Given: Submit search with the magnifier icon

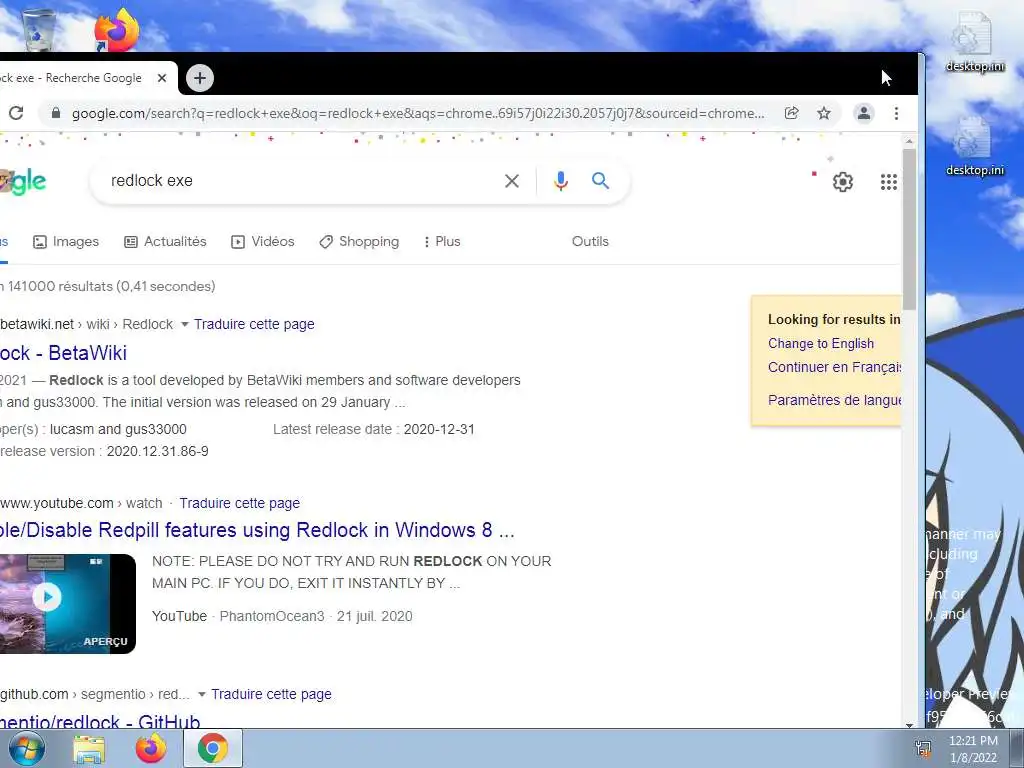Looking at the screenshot, I should pyautogui.click(x=600, y=180).
